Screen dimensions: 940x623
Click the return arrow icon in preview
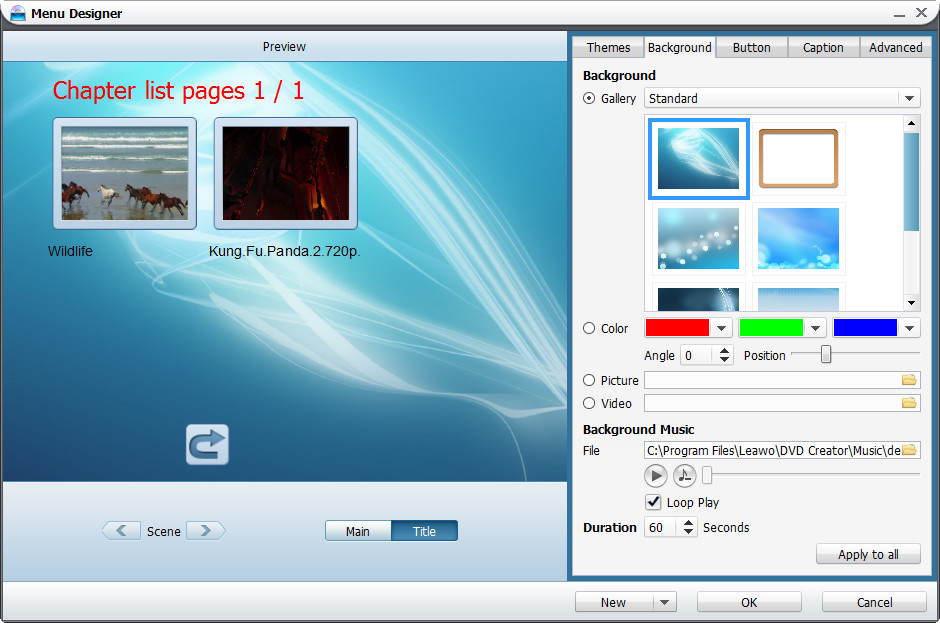[207, 445]
